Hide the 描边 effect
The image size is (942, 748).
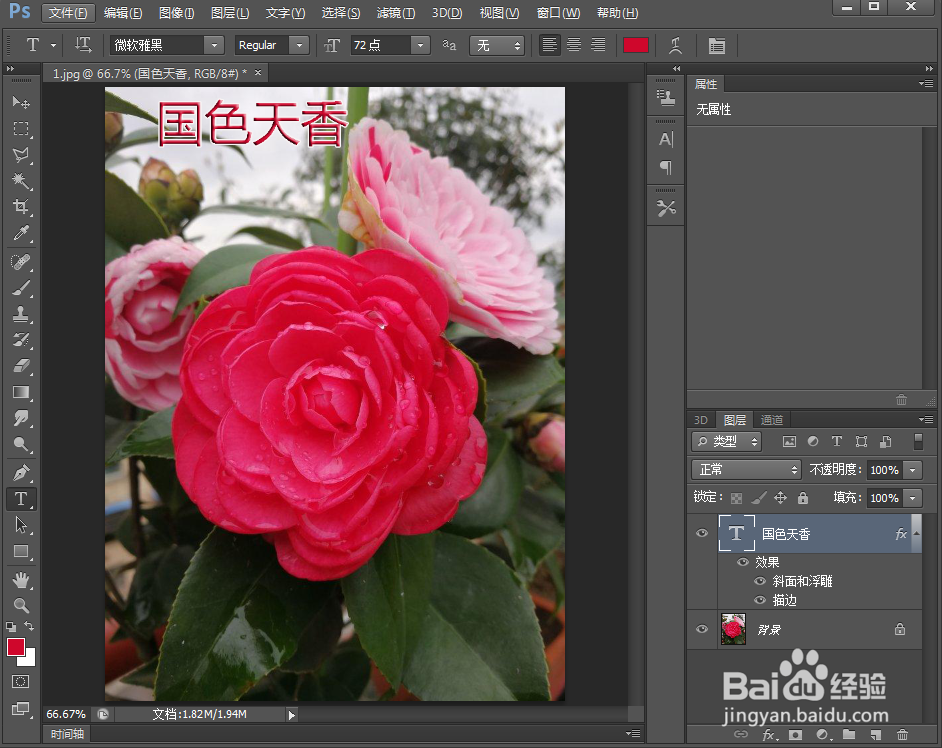pyautogui.click(x=760, y=600)
